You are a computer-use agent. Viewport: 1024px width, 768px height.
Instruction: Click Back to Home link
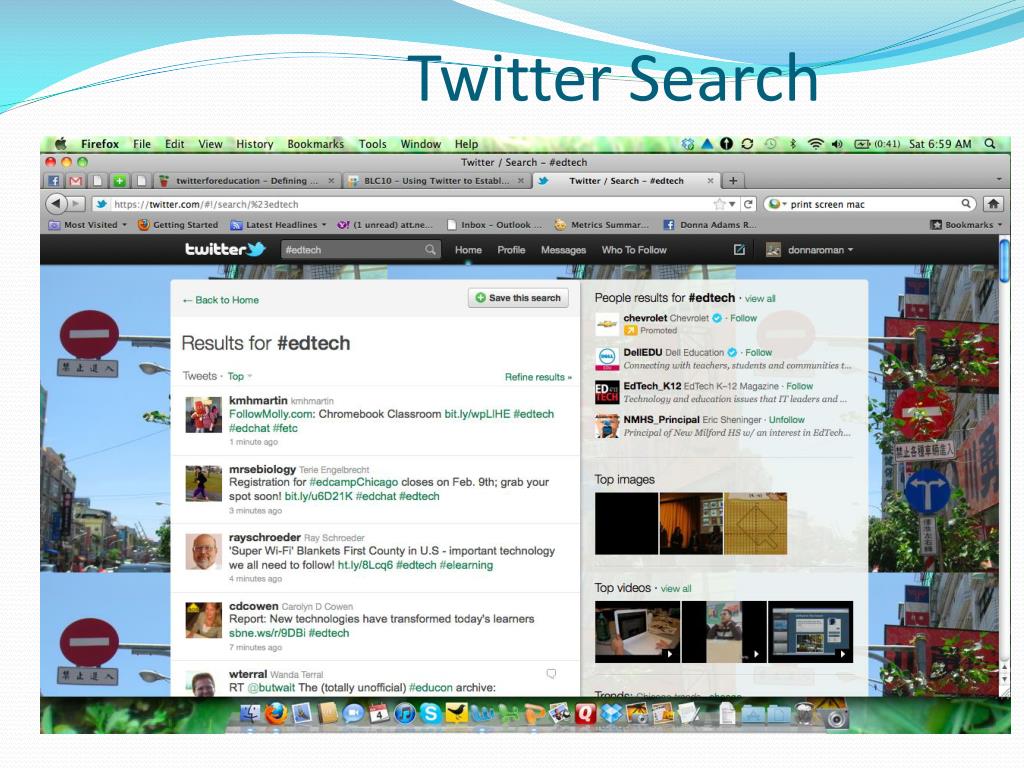(221, 300)
